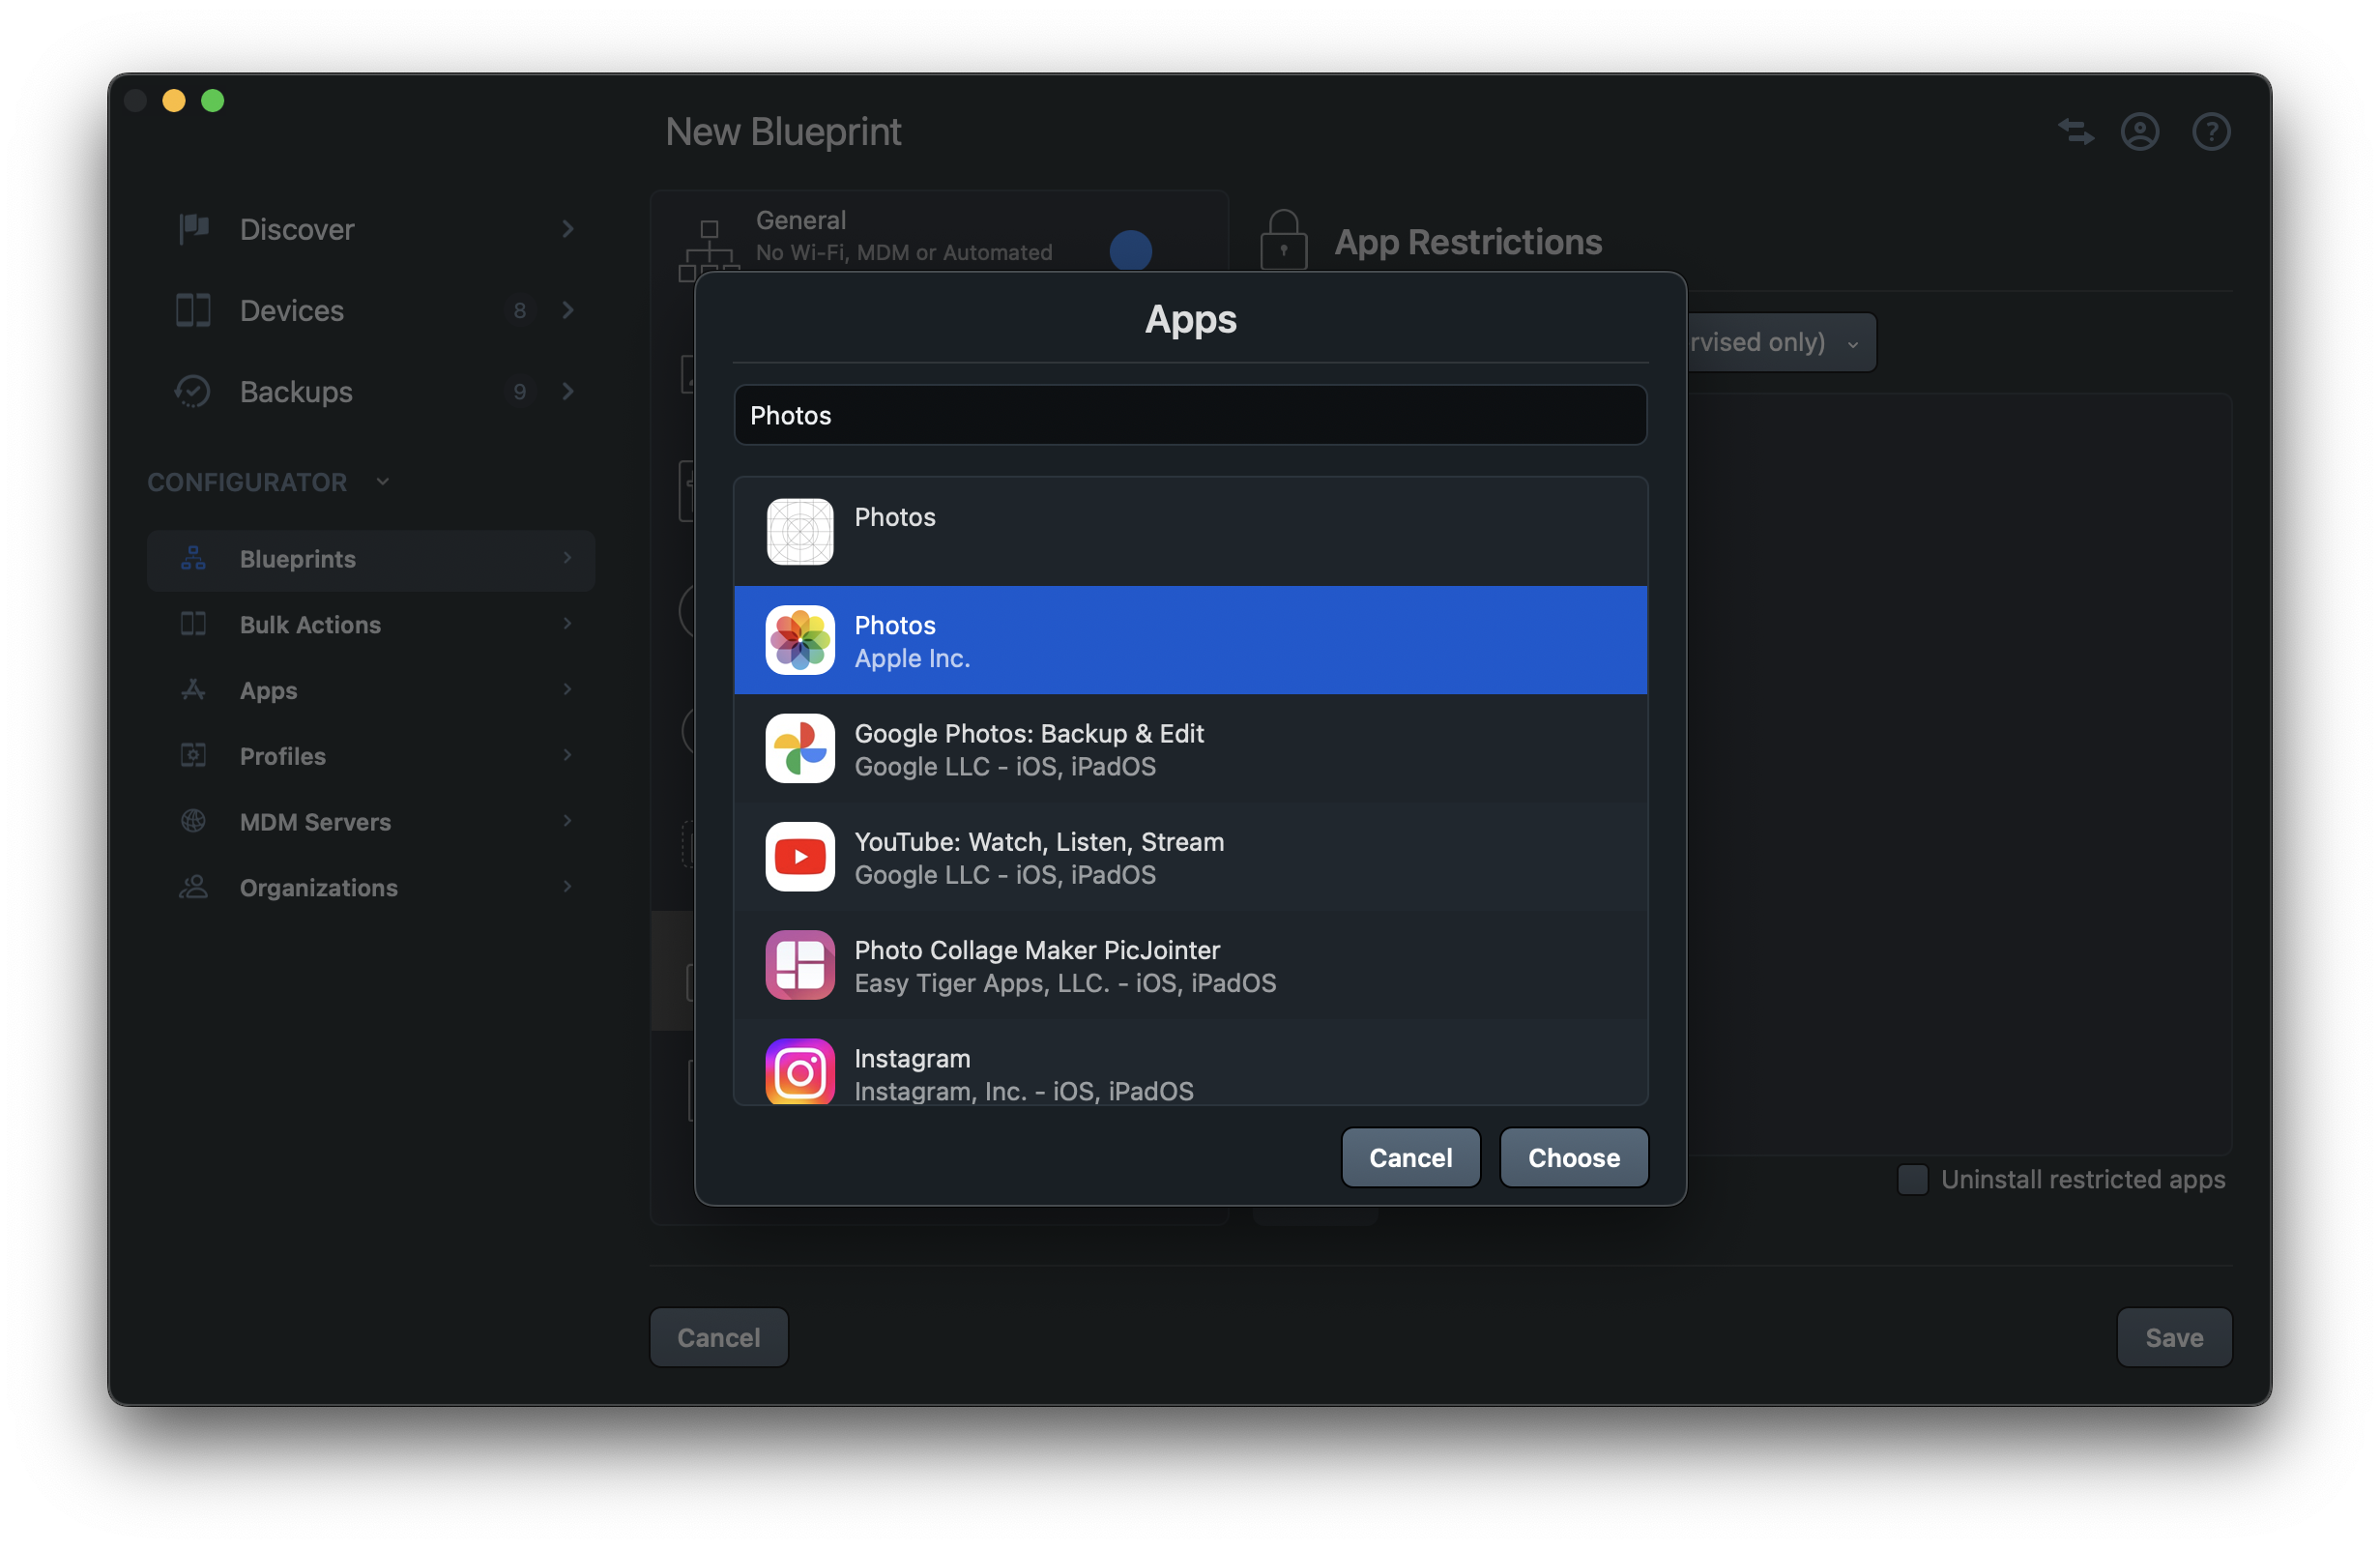Click the Profiles label in sidebar
2380x1549 pixels.
point(282,755)
